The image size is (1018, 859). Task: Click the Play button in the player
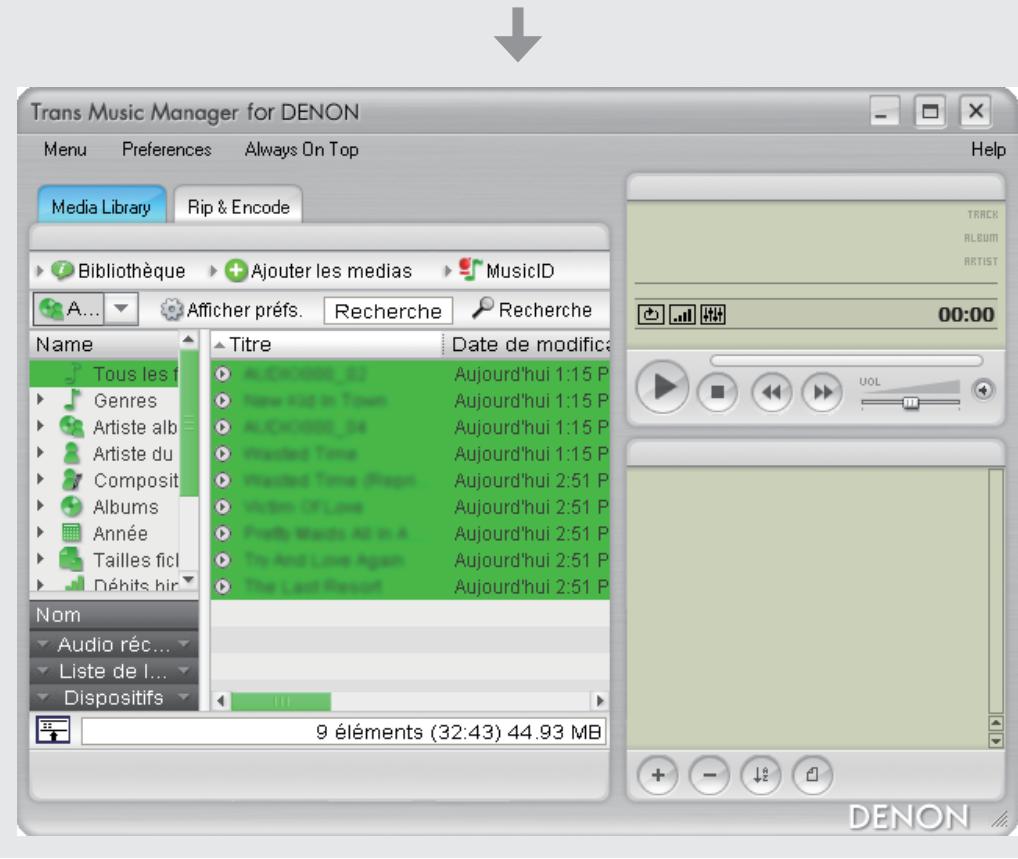662,388
